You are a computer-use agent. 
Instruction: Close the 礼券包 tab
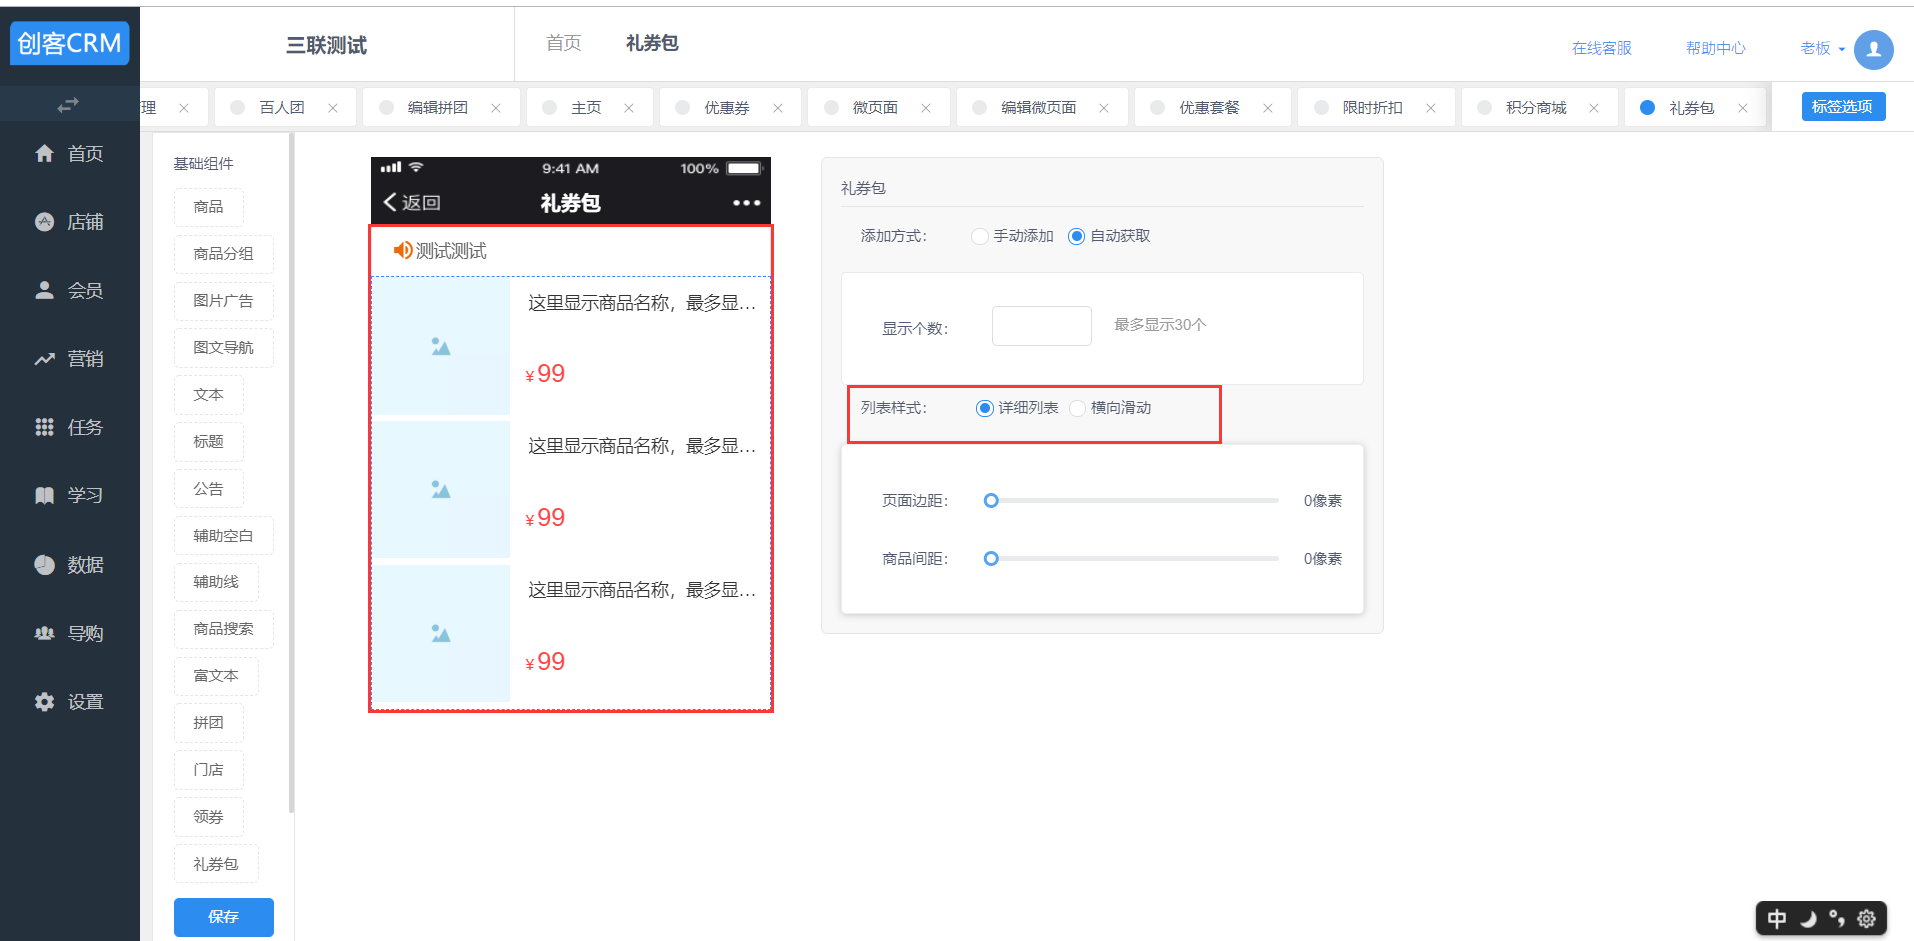1743,108
